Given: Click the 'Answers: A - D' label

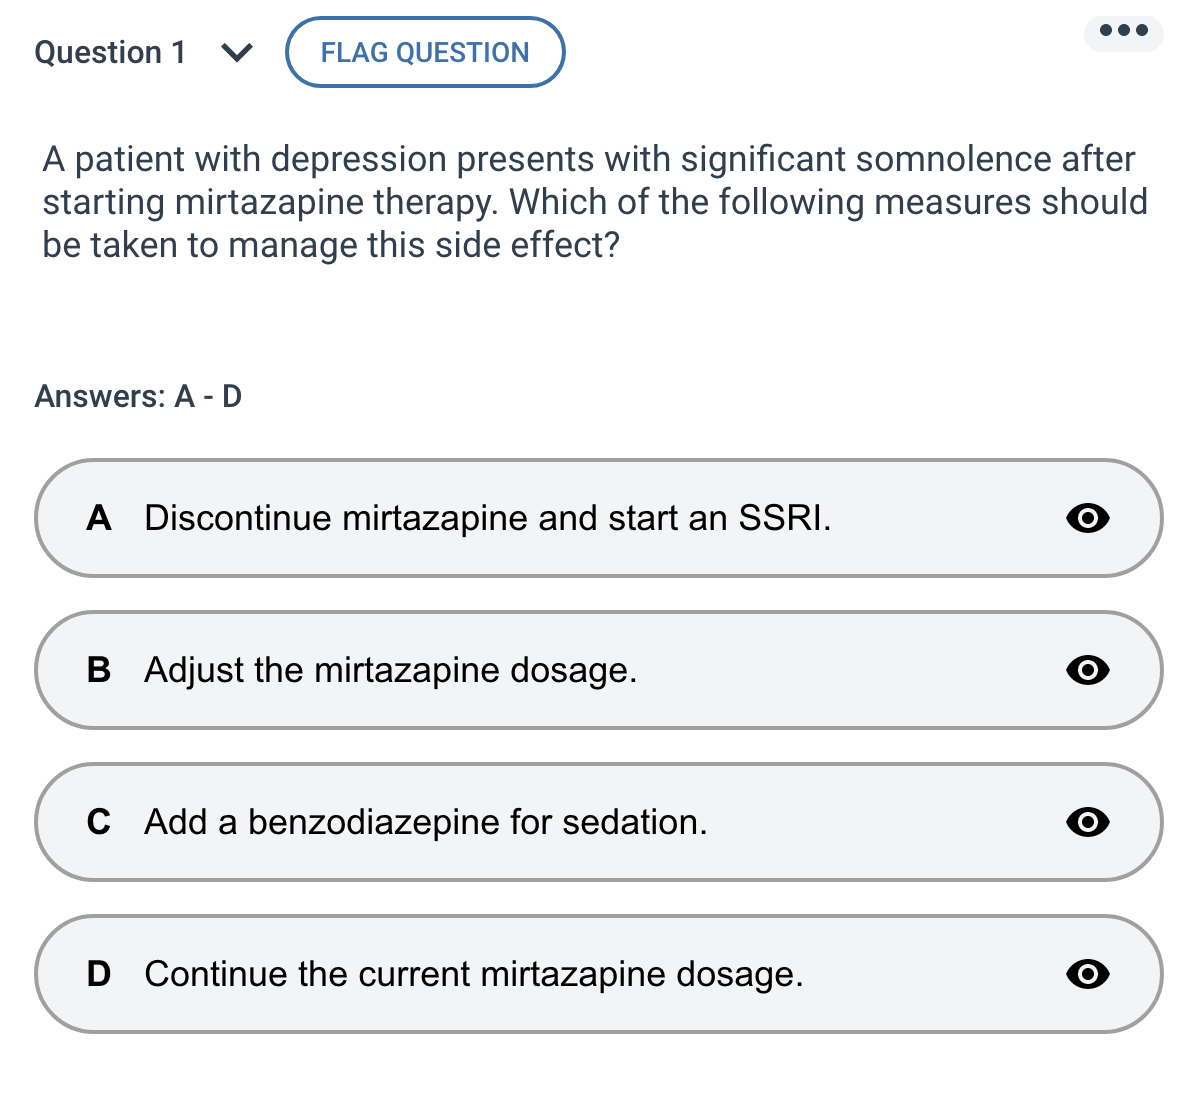Looking at the screenshot, I should click(138, 396).
